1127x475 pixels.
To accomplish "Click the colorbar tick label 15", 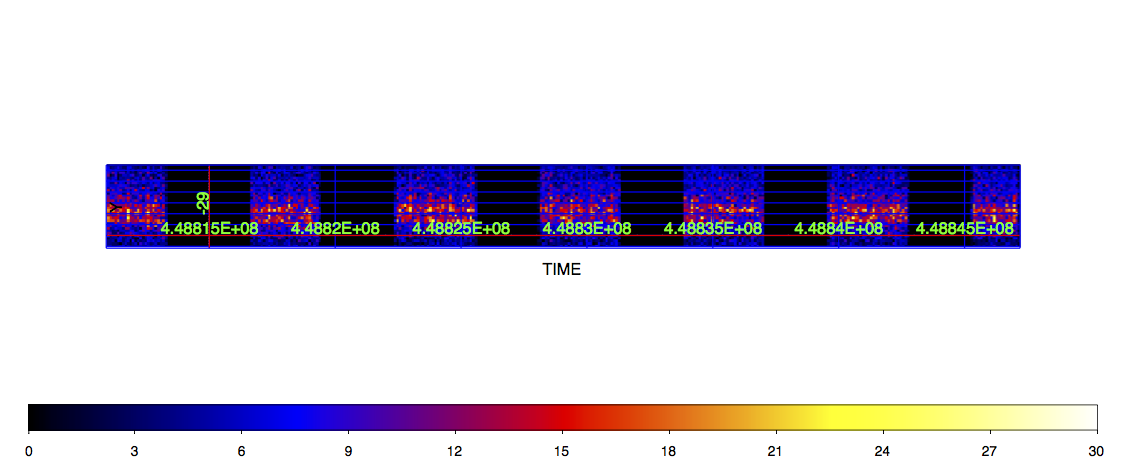I will (x=562, y=451).
